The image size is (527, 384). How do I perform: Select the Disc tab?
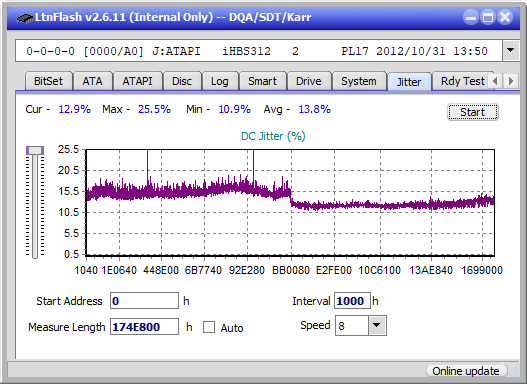(x=182, y=81)
